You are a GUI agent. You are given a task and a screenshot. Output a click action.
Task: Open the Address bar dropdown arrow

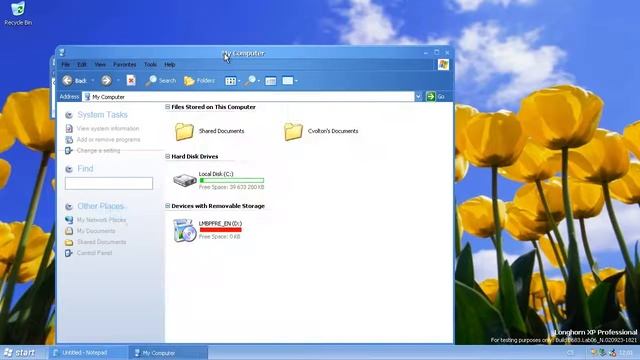click(418, 96)
